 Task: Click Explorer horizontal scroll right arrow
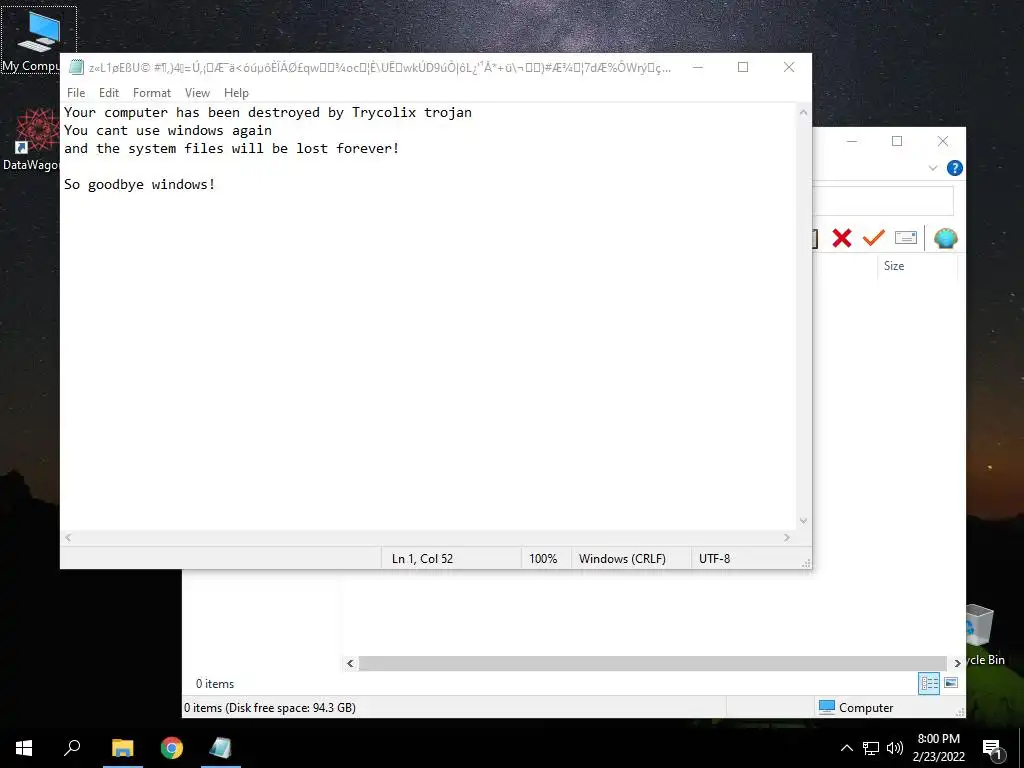pos(957,664)
